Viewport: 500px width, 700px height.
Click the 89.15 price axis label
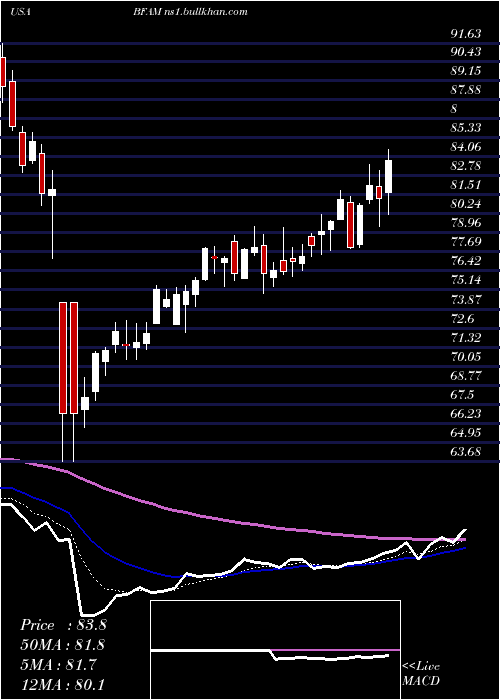coord(466,71)
